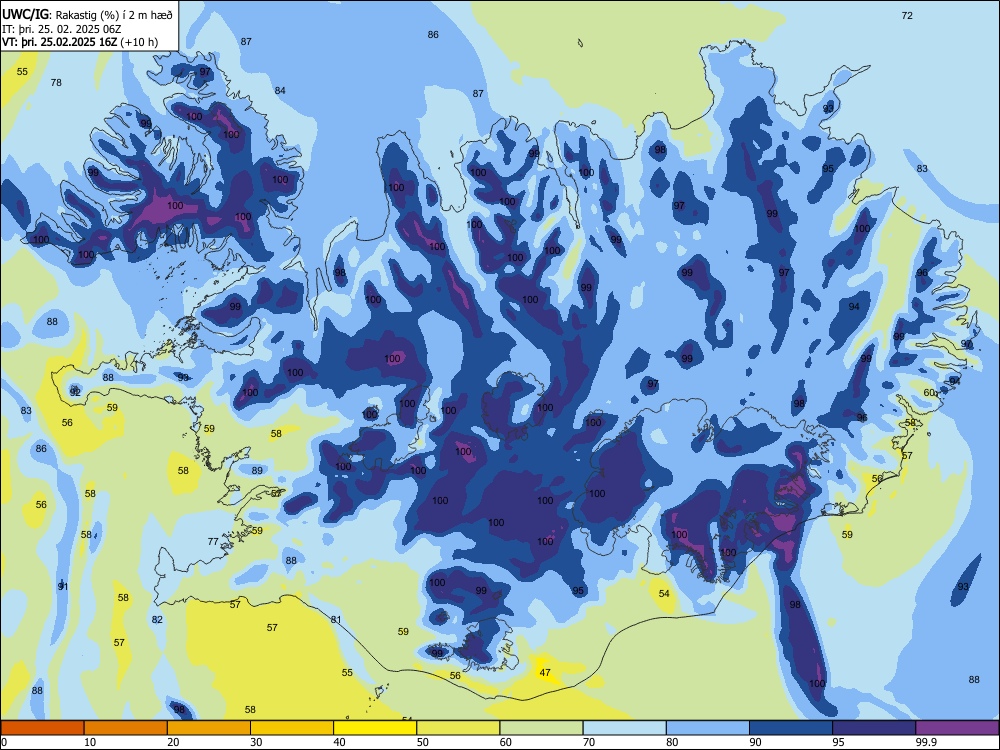Select the "(+10 h)" forecast offset text
The width and height of the screenshot is (1000, 750).
[x=140, y=43]
